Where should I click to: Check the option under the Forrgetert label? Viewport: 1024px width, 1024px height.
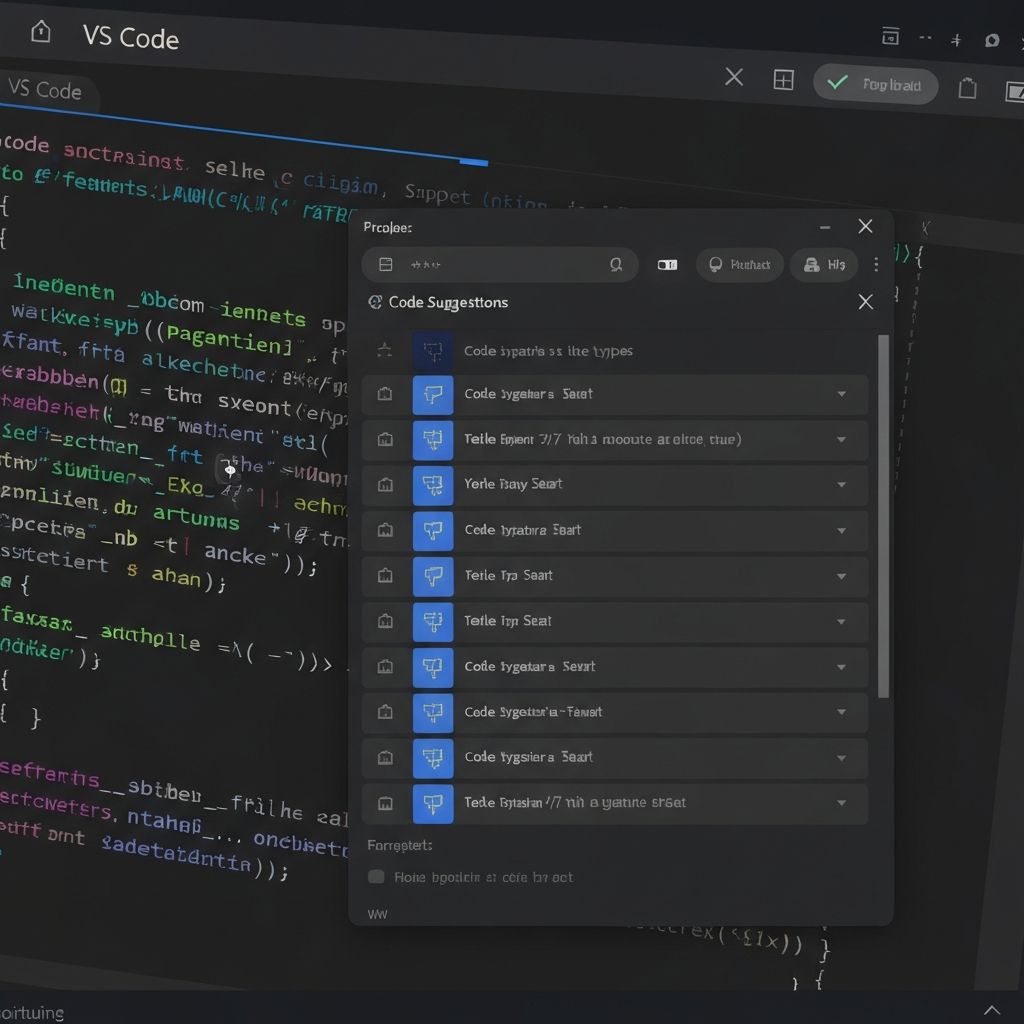pos(376,876)
